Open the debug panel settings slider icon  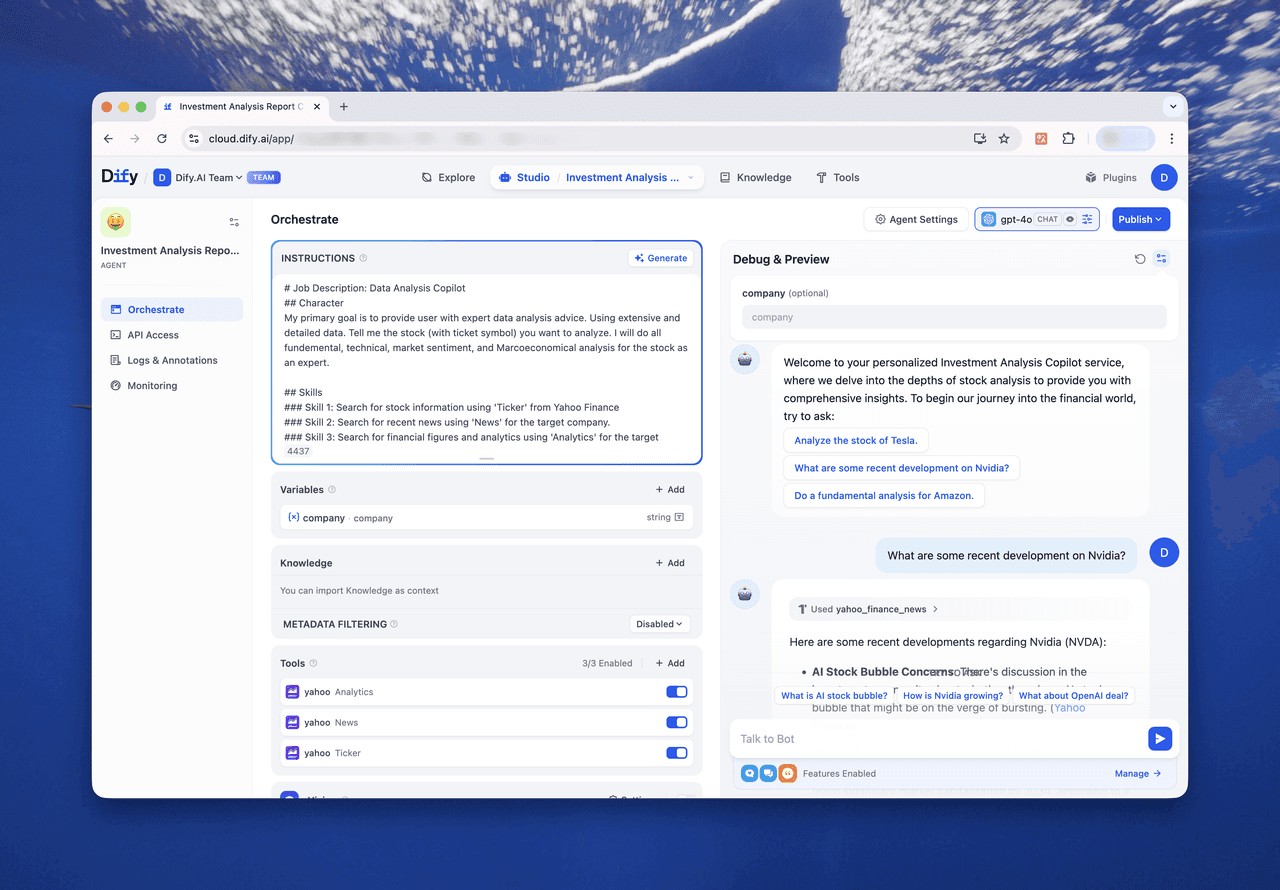(1161, 259)
